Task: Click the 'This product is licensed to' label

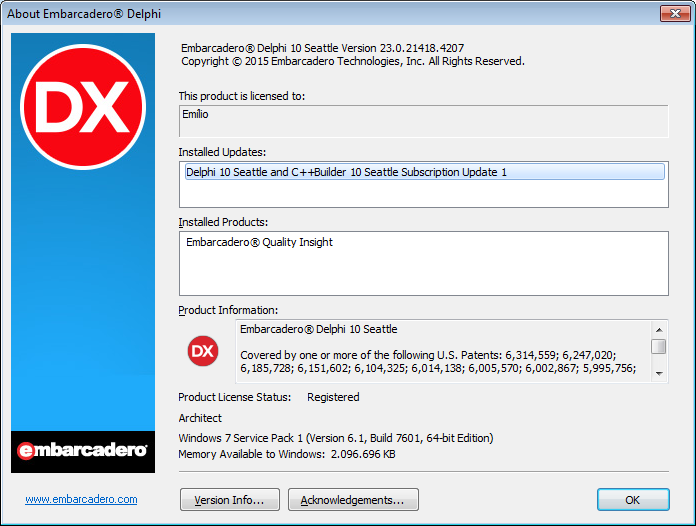Action: (242, 96)
